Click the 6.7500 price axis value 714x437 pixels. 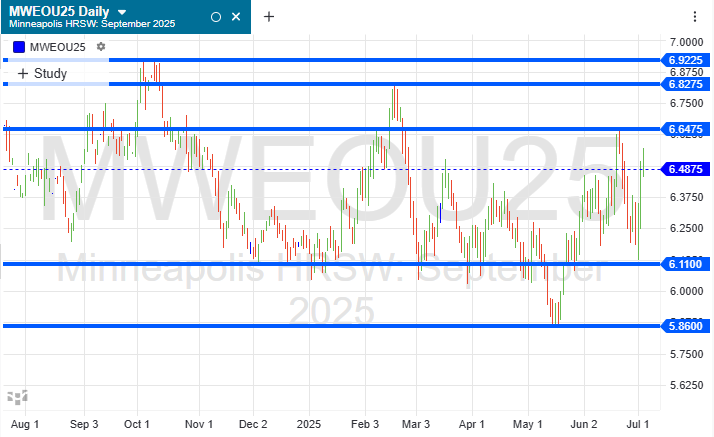[x=686, y=103]
